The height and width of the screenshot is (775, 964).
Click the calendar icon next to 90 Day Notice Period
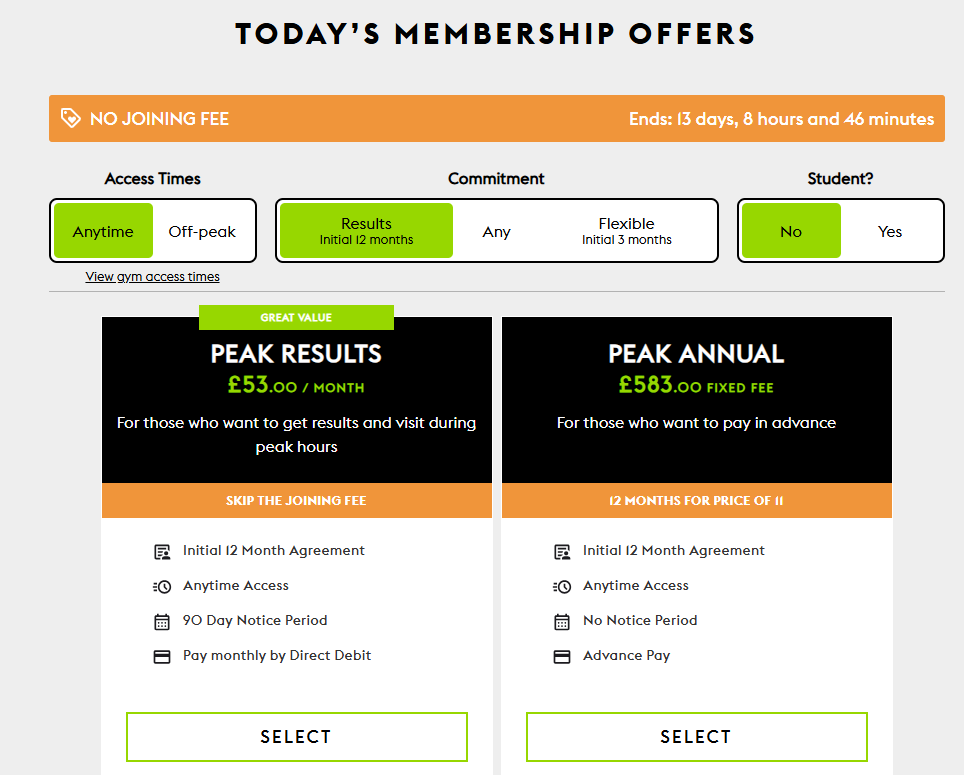pyautogui.click(x=162, y=620)
